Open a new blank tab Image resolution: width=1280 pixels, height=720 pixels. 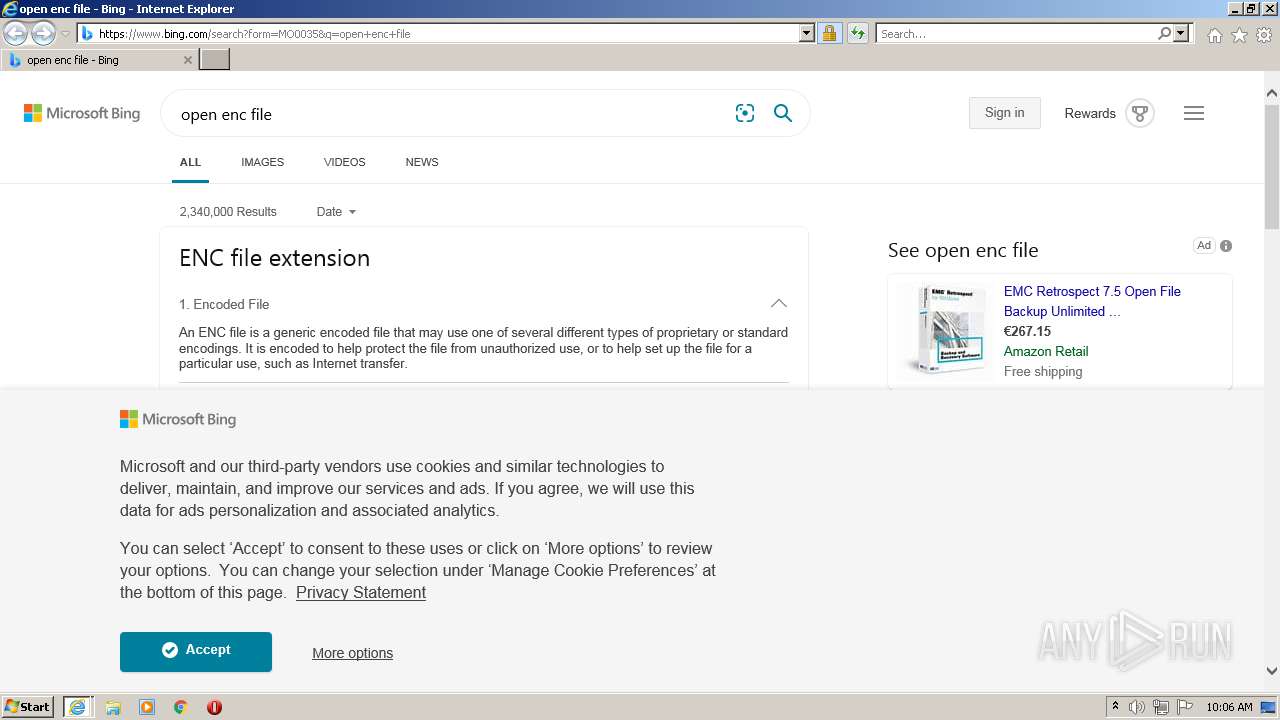[215, 60]
